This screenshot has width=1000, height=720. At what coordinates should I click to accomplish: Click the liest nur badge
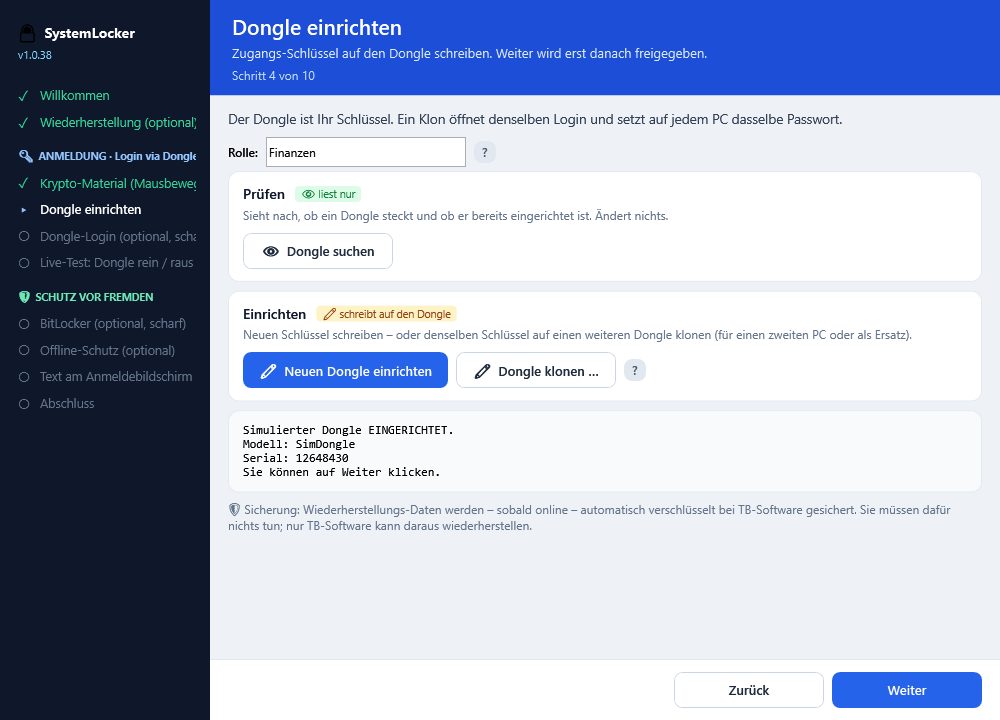[x=328, y=195]
